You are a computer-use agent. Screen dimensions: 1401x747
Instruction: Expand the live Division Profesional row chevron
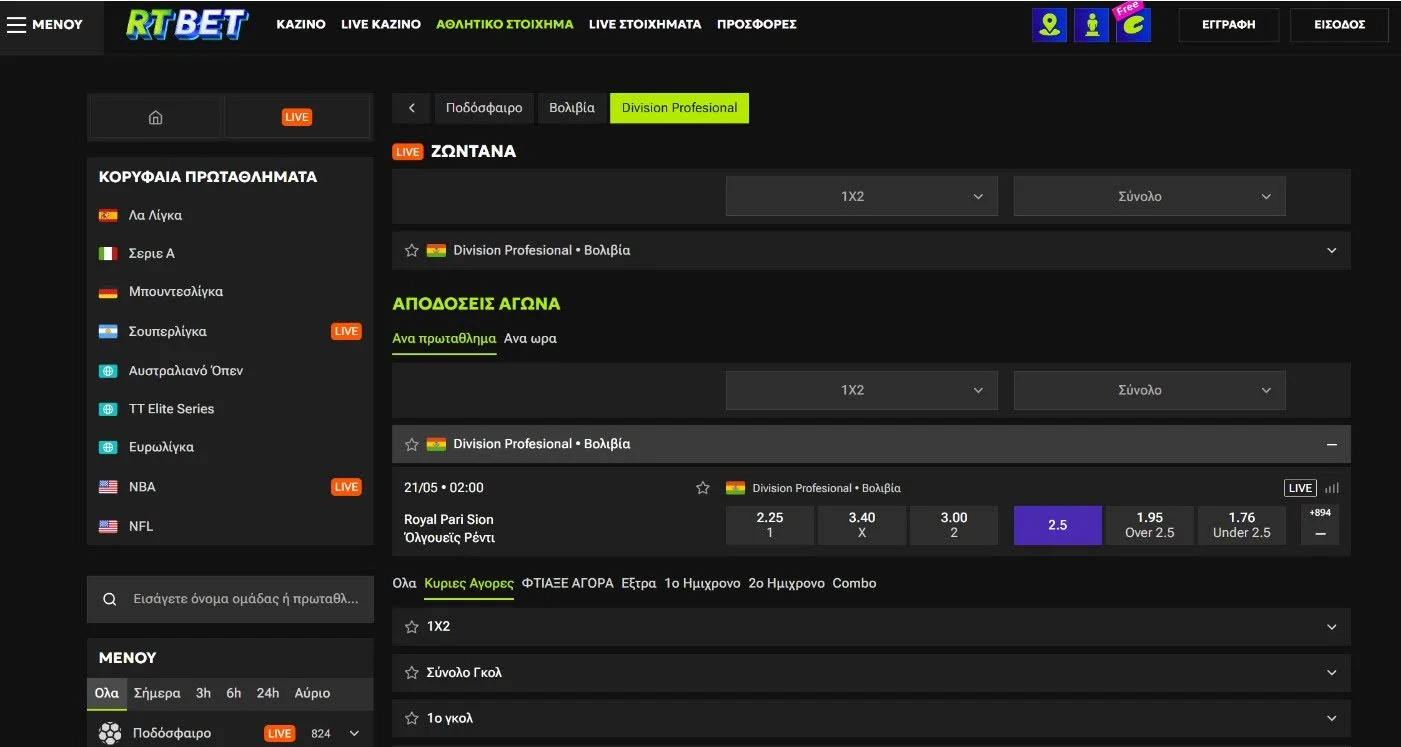click(1331, 251)
